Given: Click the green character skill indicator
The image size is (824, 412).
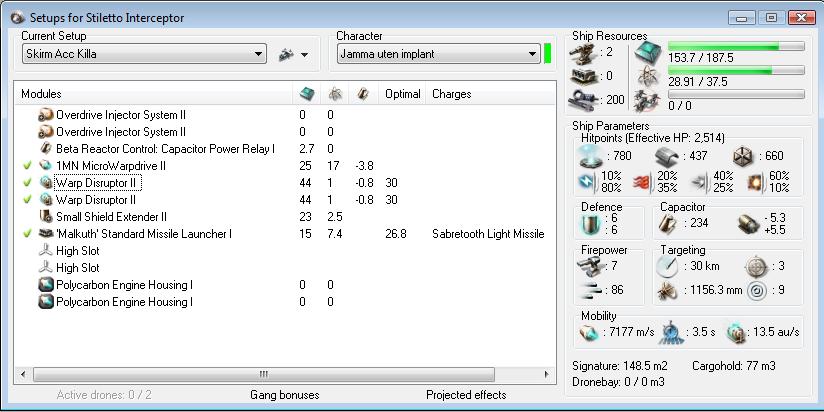Looking at the screenshot, I should 547,54.
